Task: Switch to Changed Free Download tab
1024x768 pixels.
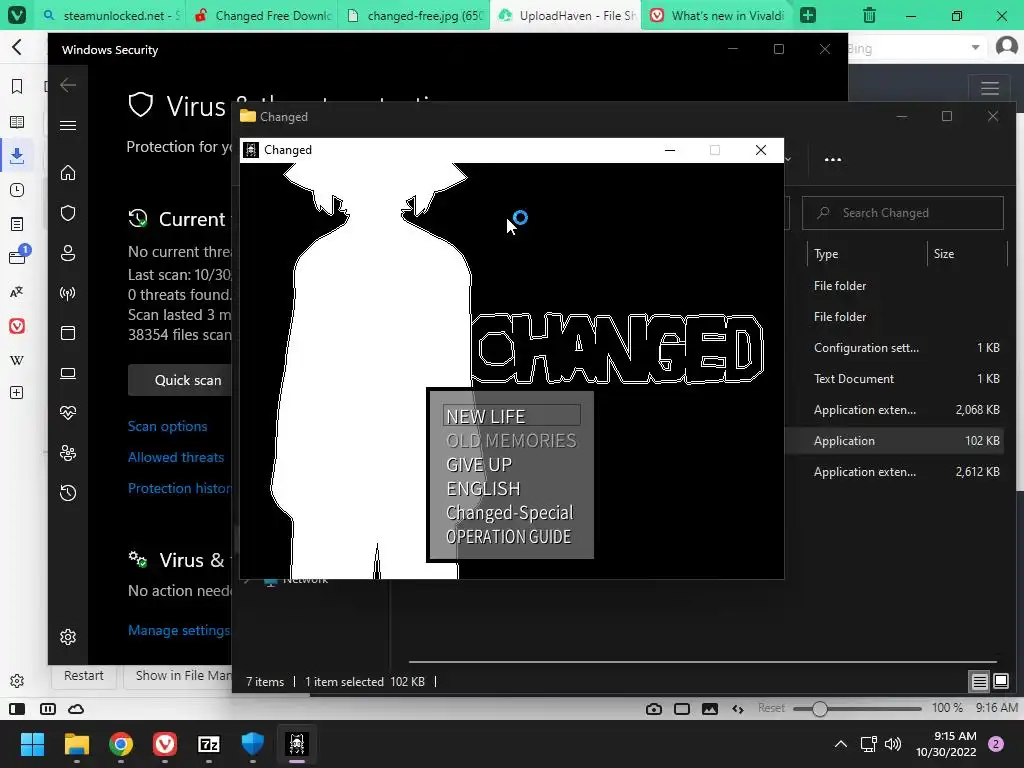Action: click(263, 15)
